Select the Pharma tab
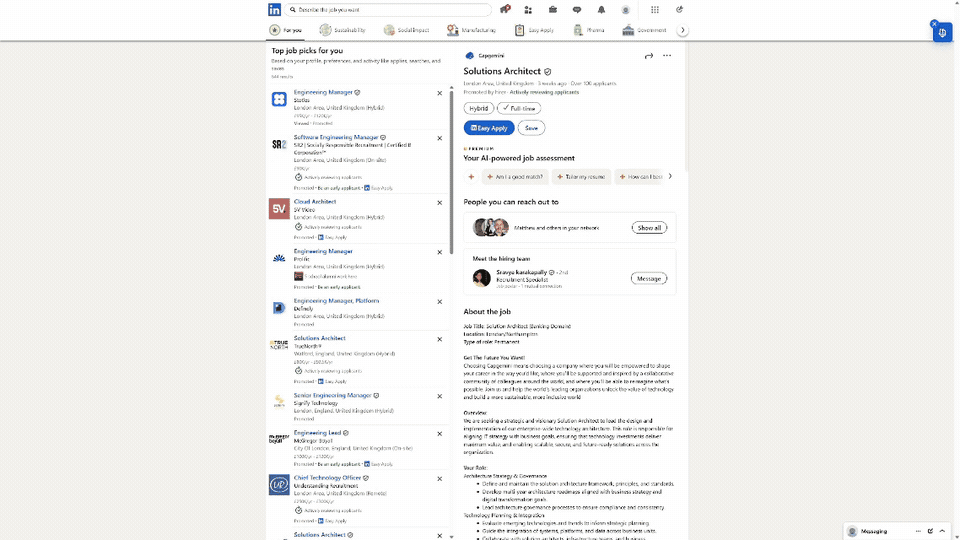960x540 pixels. 588,30
